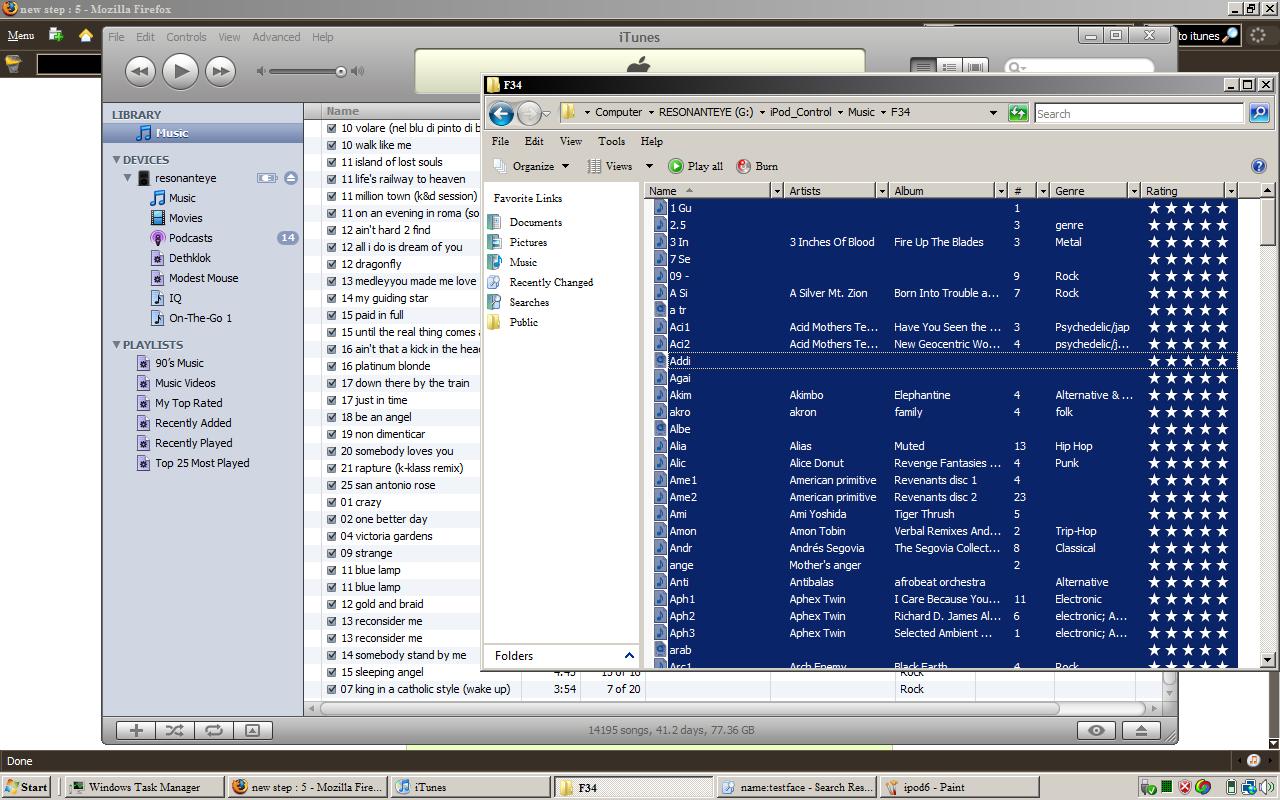Uncheck the song 10 walk like me
The height and width of the screenshot is (800, 1280).
(332, 145)
